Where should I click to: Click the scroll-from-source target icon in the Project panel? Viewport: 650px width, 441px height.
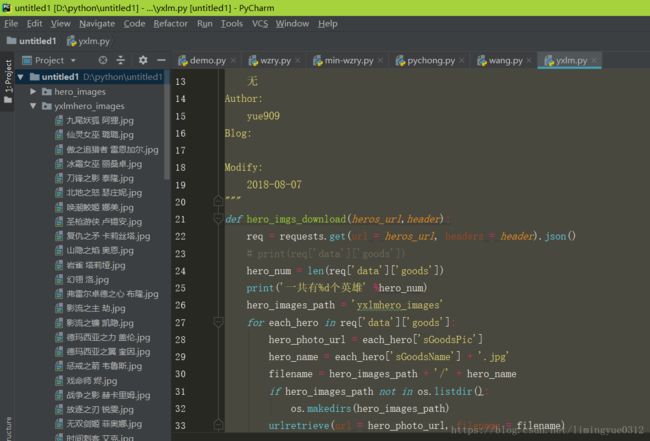tap(103, 61)
